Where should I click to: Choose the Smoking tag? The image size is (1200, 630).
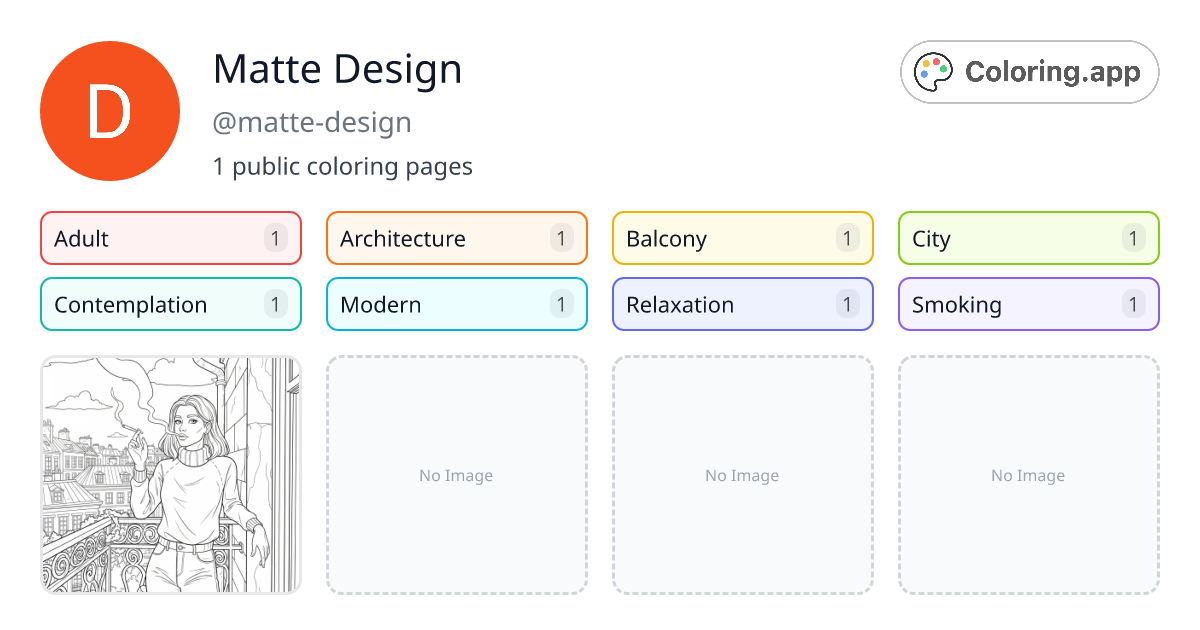pyautogui.click(x=1029, y=304)
